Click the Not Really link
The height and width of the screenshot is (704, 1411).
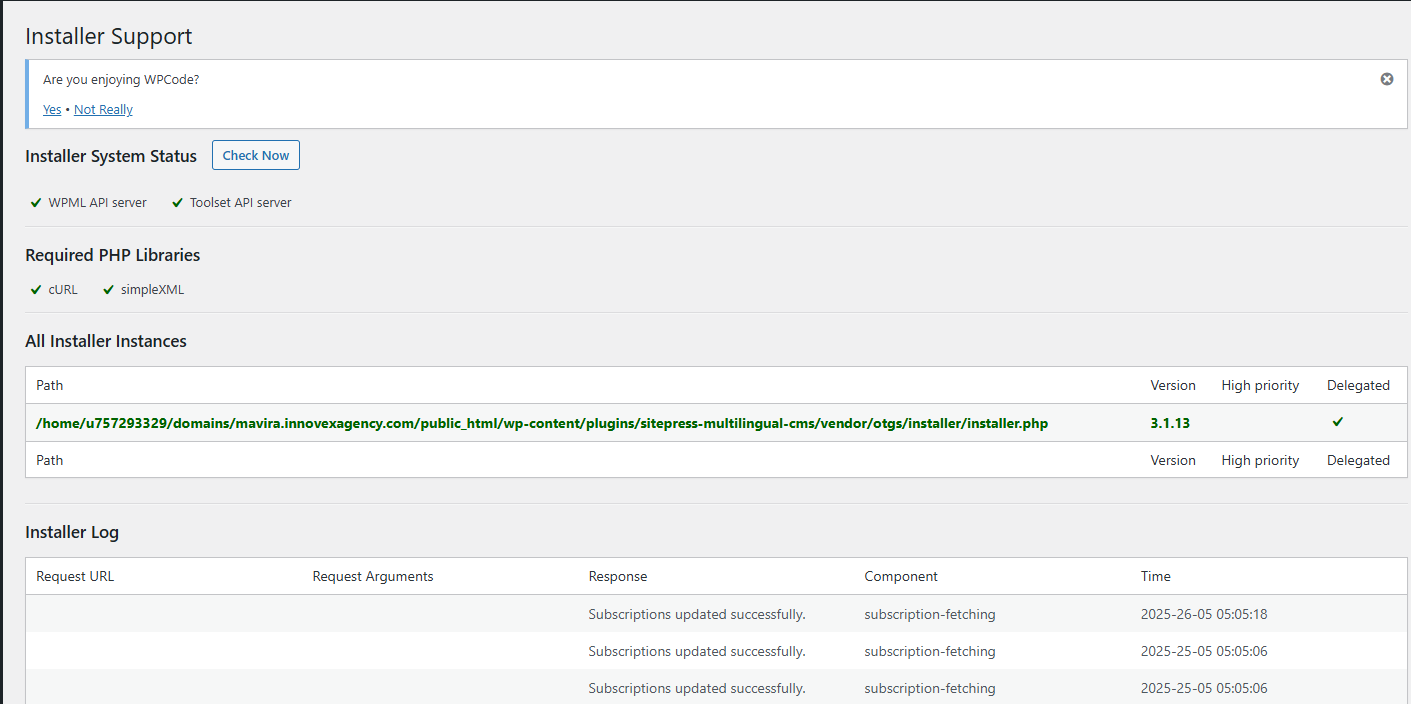[x=103, y=110]
